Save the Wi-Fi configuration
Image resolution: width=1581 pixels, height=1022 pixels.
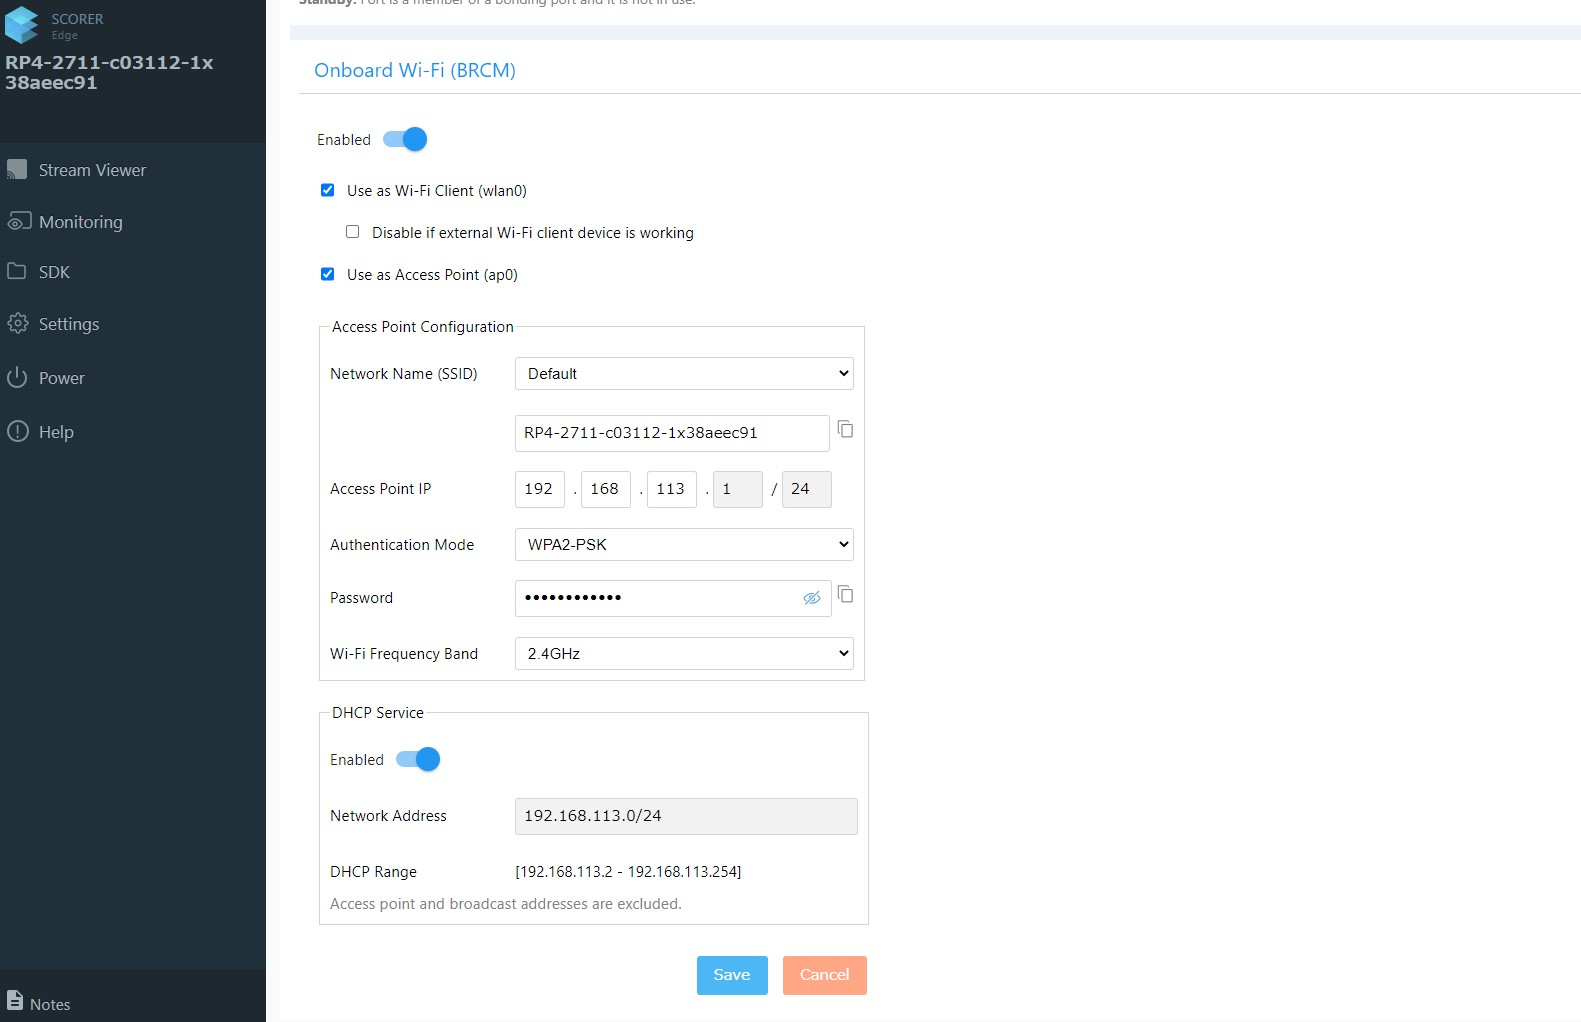tap(731, 975)
